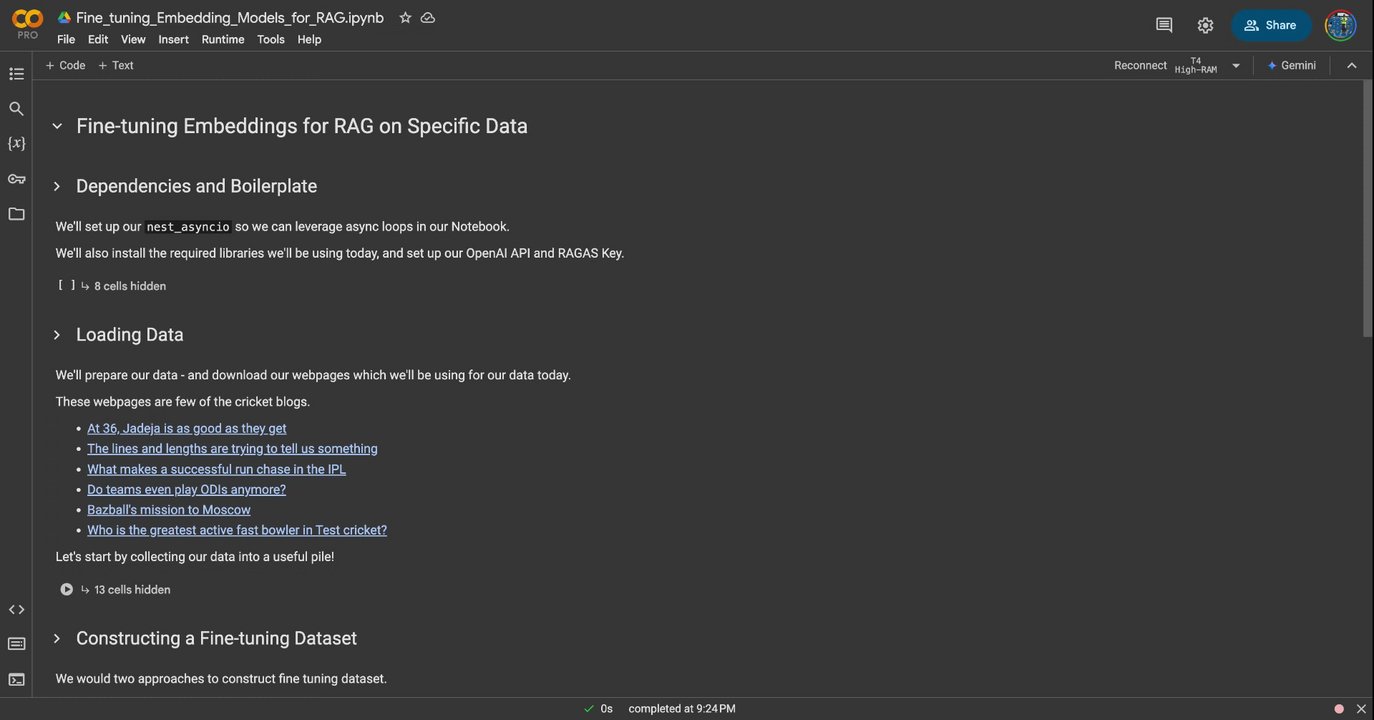Run the 13 hidden cells

(x=66, y=589)
